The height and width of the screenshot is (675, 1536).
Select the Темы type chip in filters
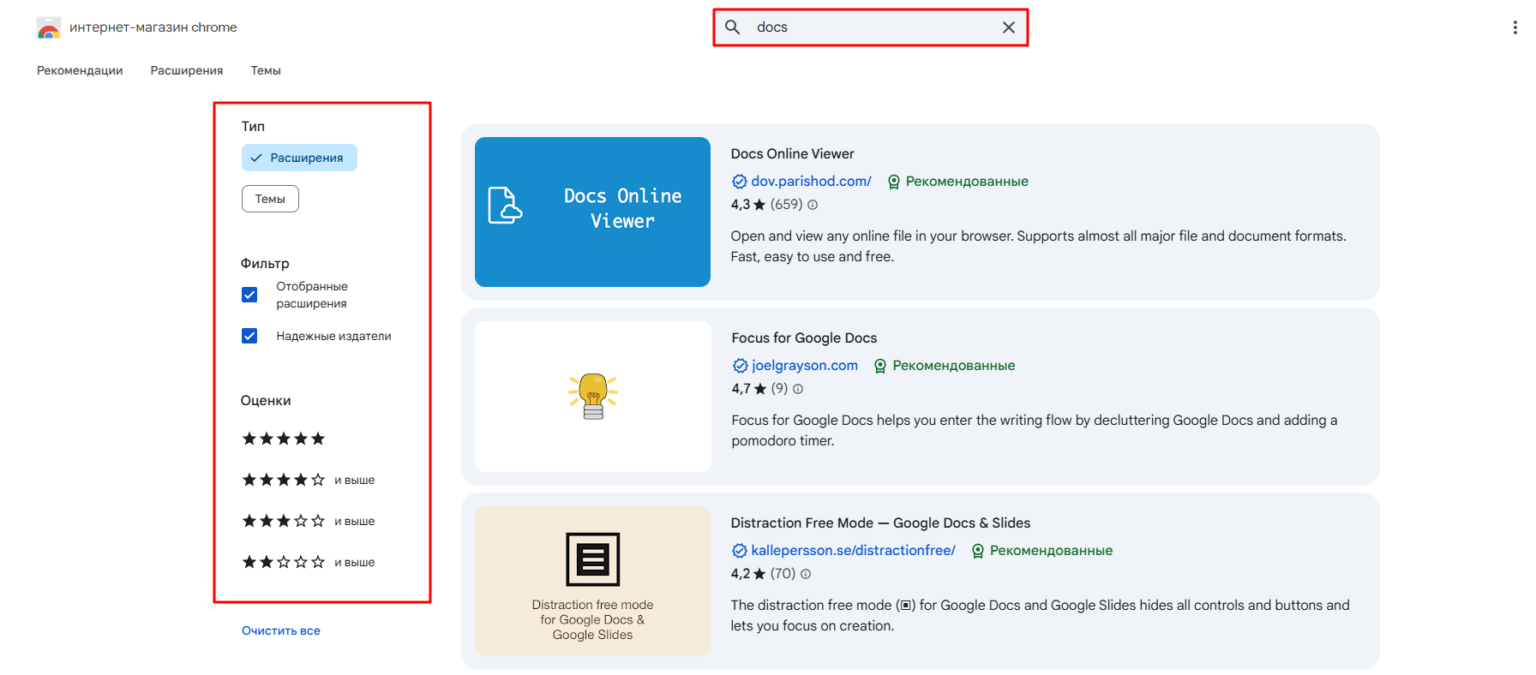270,199
